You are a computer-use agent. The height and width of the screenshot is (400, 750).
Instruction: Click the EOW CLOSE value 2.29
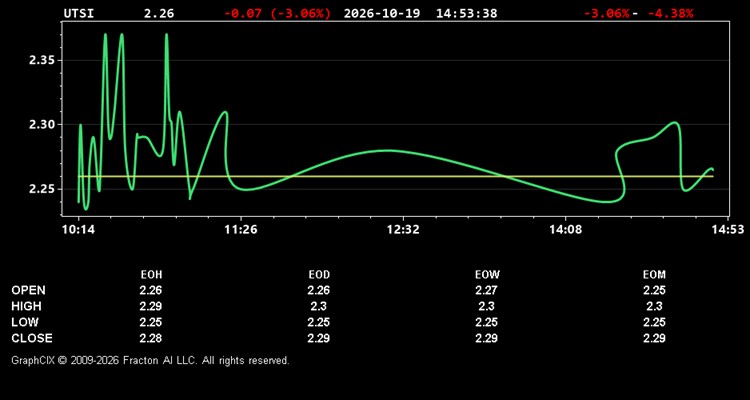click(486, 338)
